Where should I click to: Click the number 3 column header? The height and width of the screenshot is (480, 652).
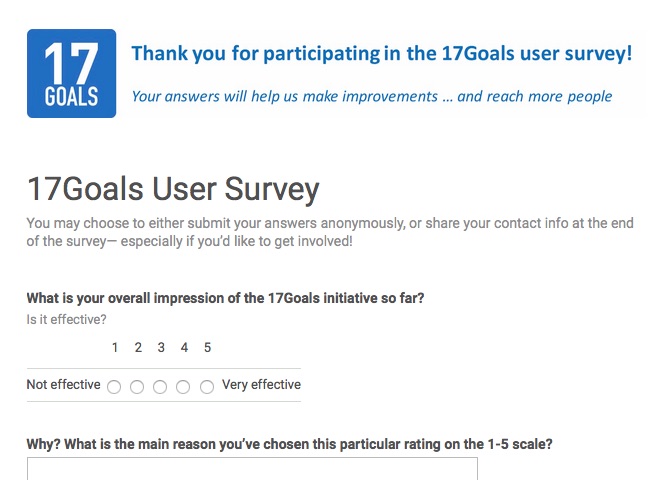pos(161,347)
